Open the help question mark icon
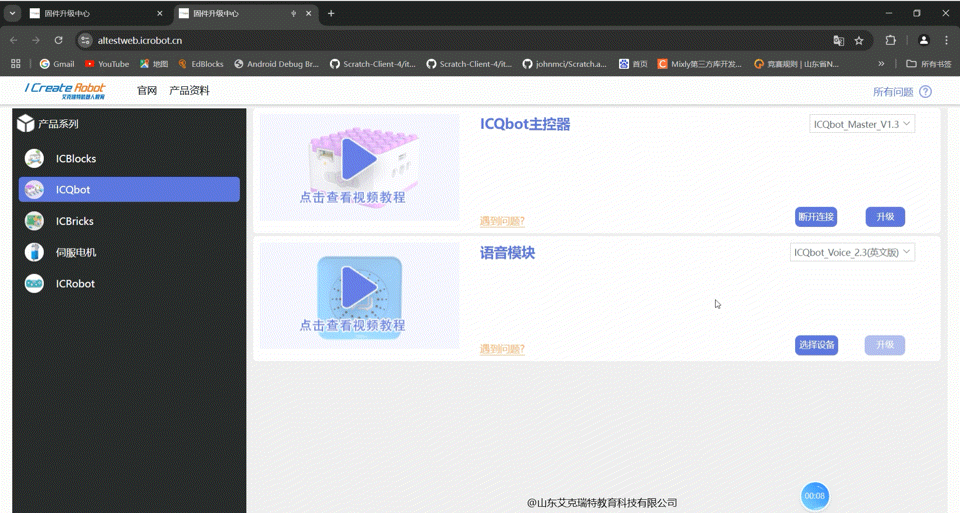 (x=926, y=92)
